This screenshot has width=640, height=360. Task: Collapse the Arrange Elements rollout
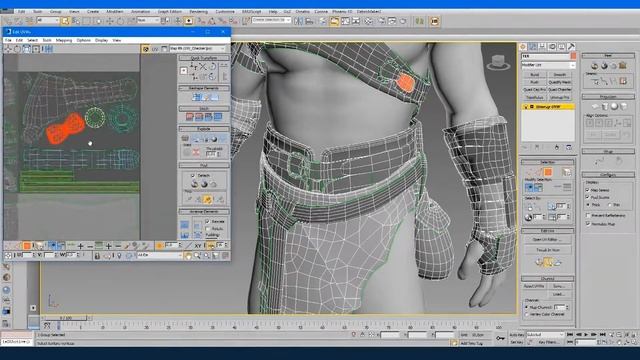(x=204, y=211)
